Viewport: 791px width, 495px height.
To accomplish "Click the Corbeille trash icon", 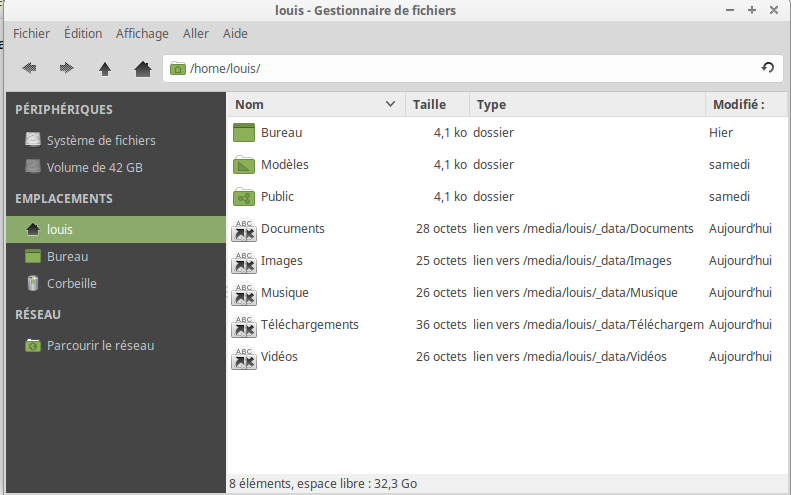I will 33,283.
